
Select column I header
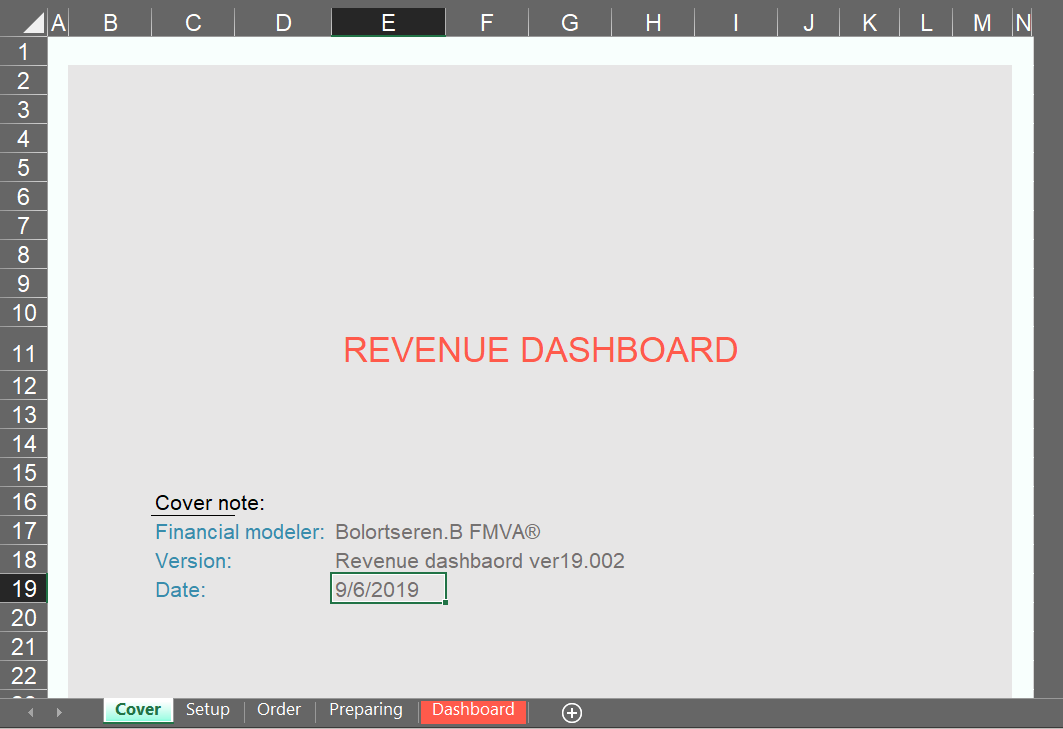[x=736, y=23]
